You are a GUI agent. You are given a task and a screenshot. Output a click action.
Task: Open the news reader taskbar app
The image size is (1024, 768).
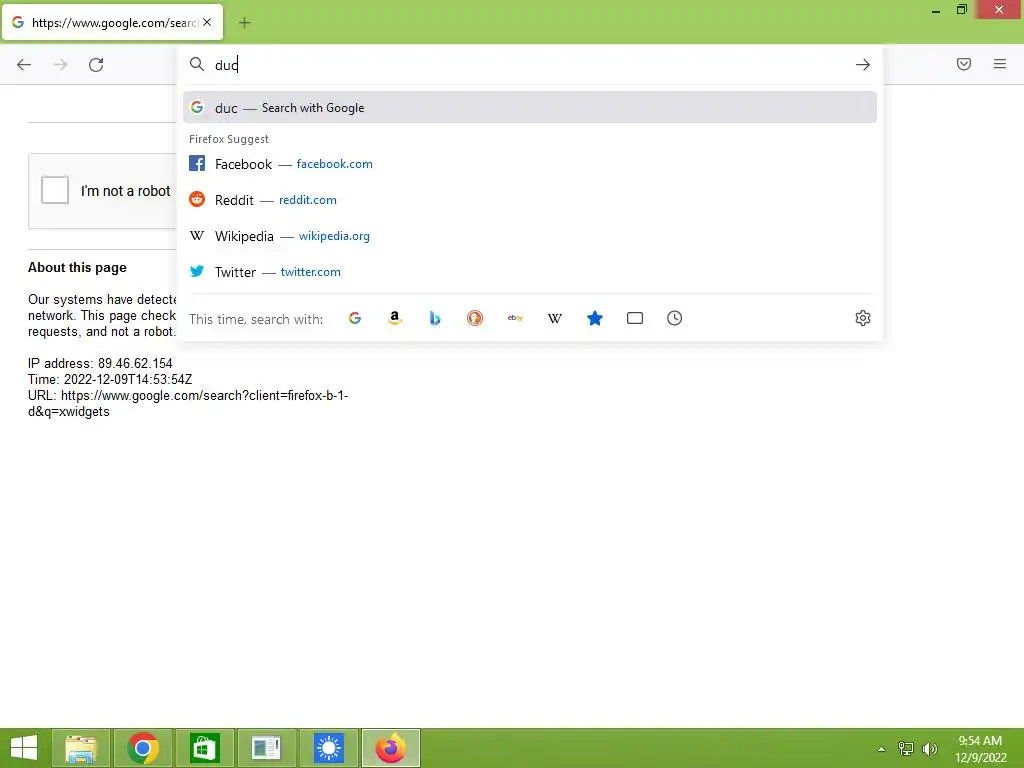pos(266,748)
